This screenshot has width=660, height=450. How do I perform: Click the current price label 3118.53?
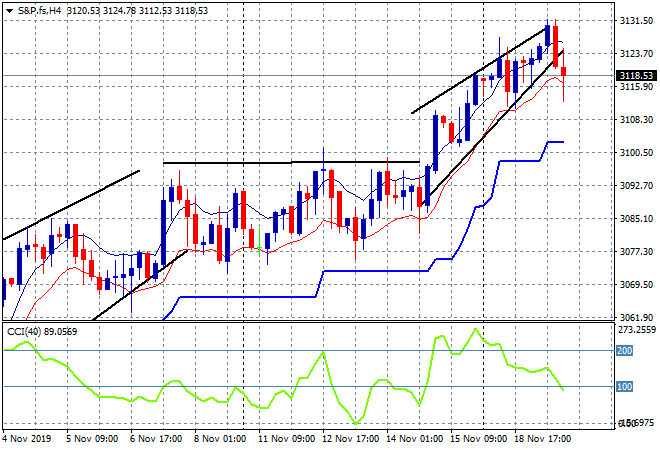pyautogui.click(x=636, y=76)
